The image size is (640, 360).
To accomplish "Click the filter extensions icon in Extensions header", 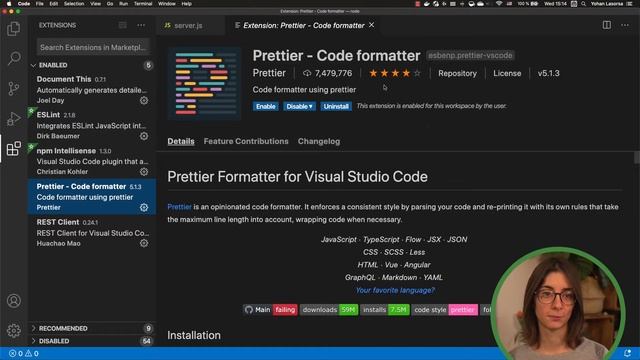I will (122, 25).
